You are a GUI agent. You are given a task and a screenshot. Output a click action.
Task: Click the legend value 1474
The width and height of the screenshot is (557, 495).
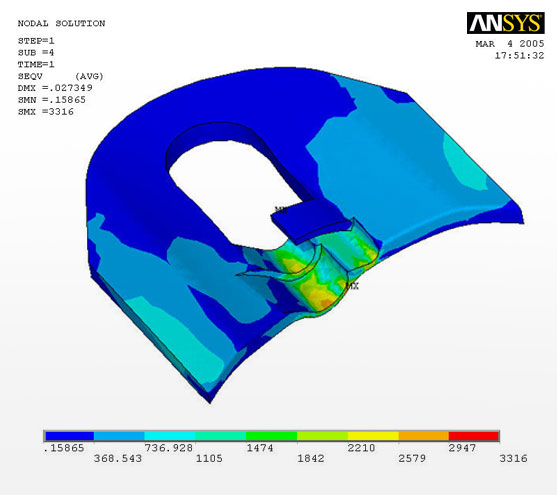coord(260,448)
